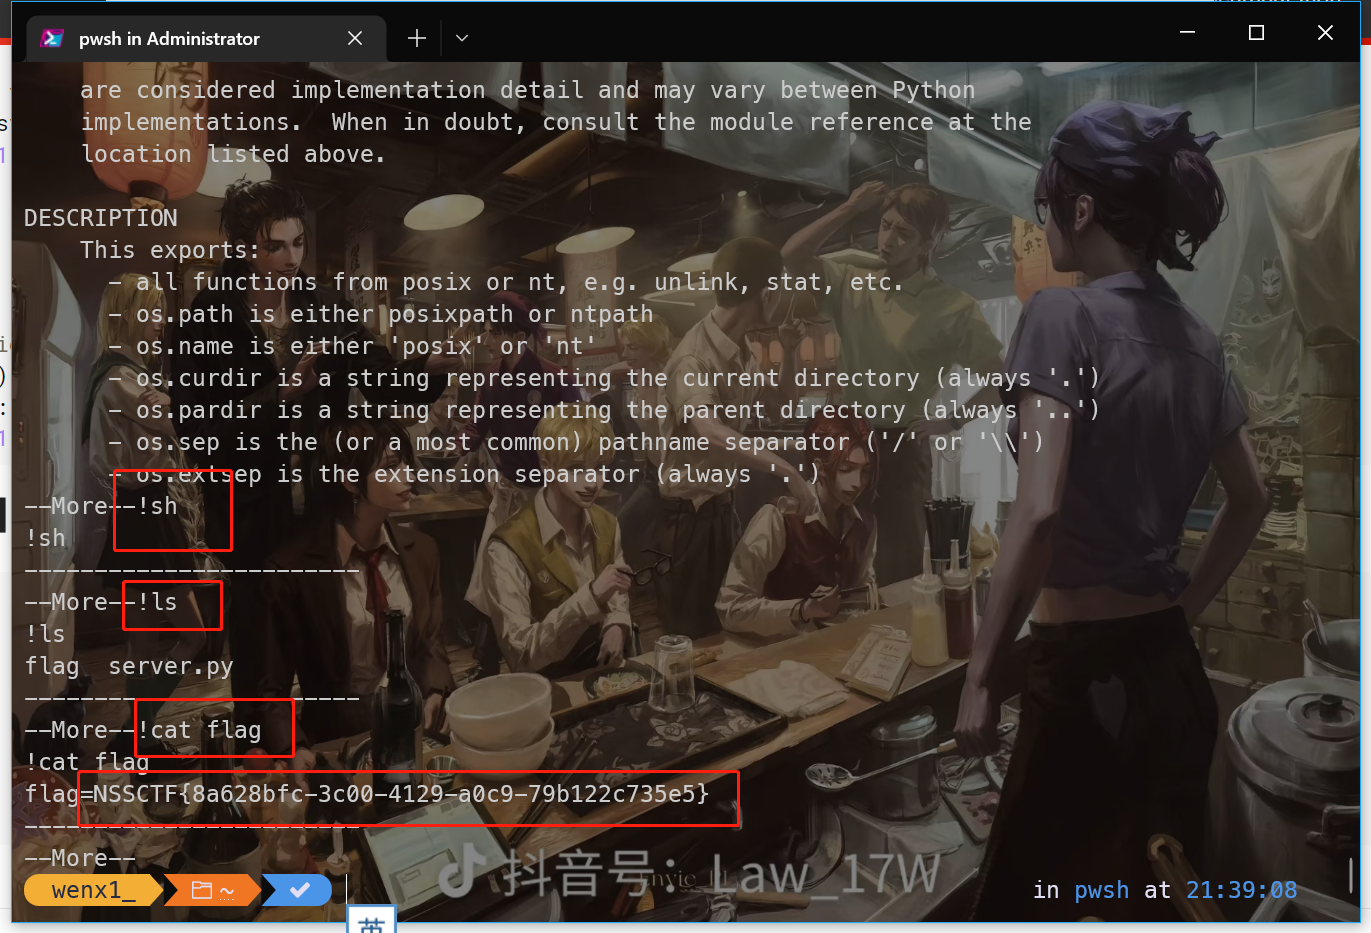Click the echoed '!ls' line
1371x933 pixels.
pos(45,634)
